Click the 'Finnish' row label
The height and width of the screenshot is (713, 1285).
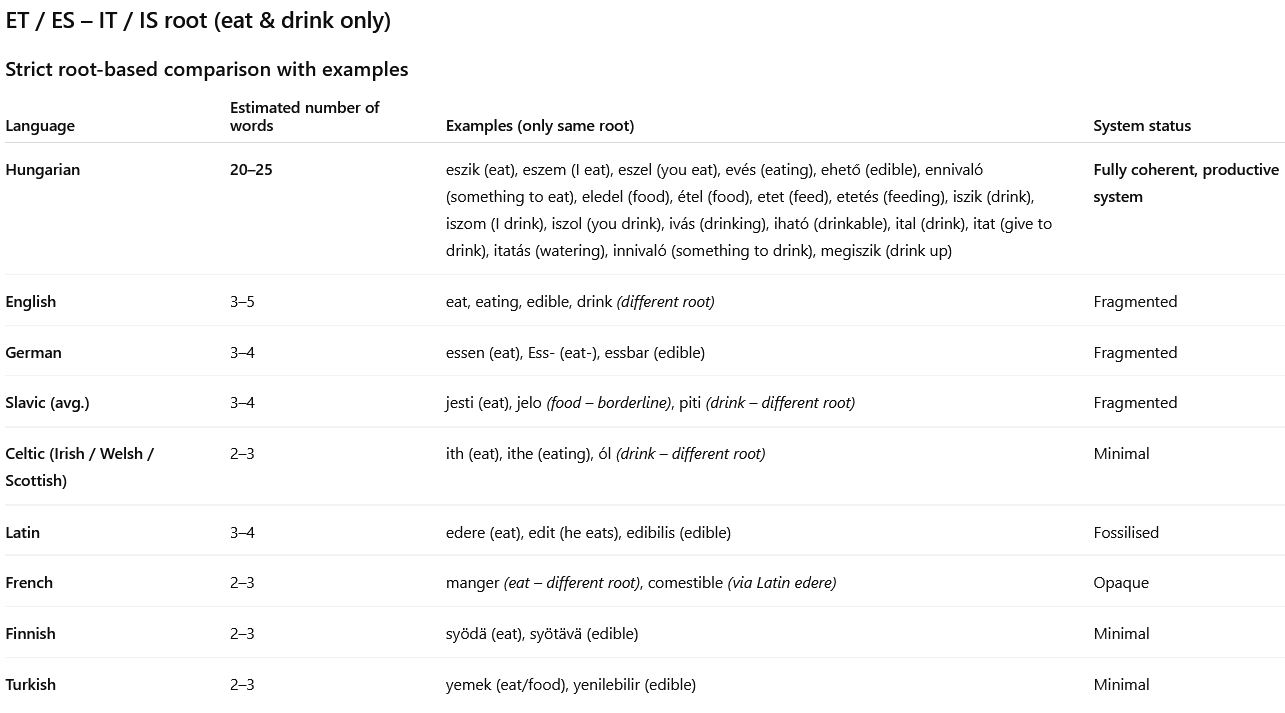coord(30,634)
